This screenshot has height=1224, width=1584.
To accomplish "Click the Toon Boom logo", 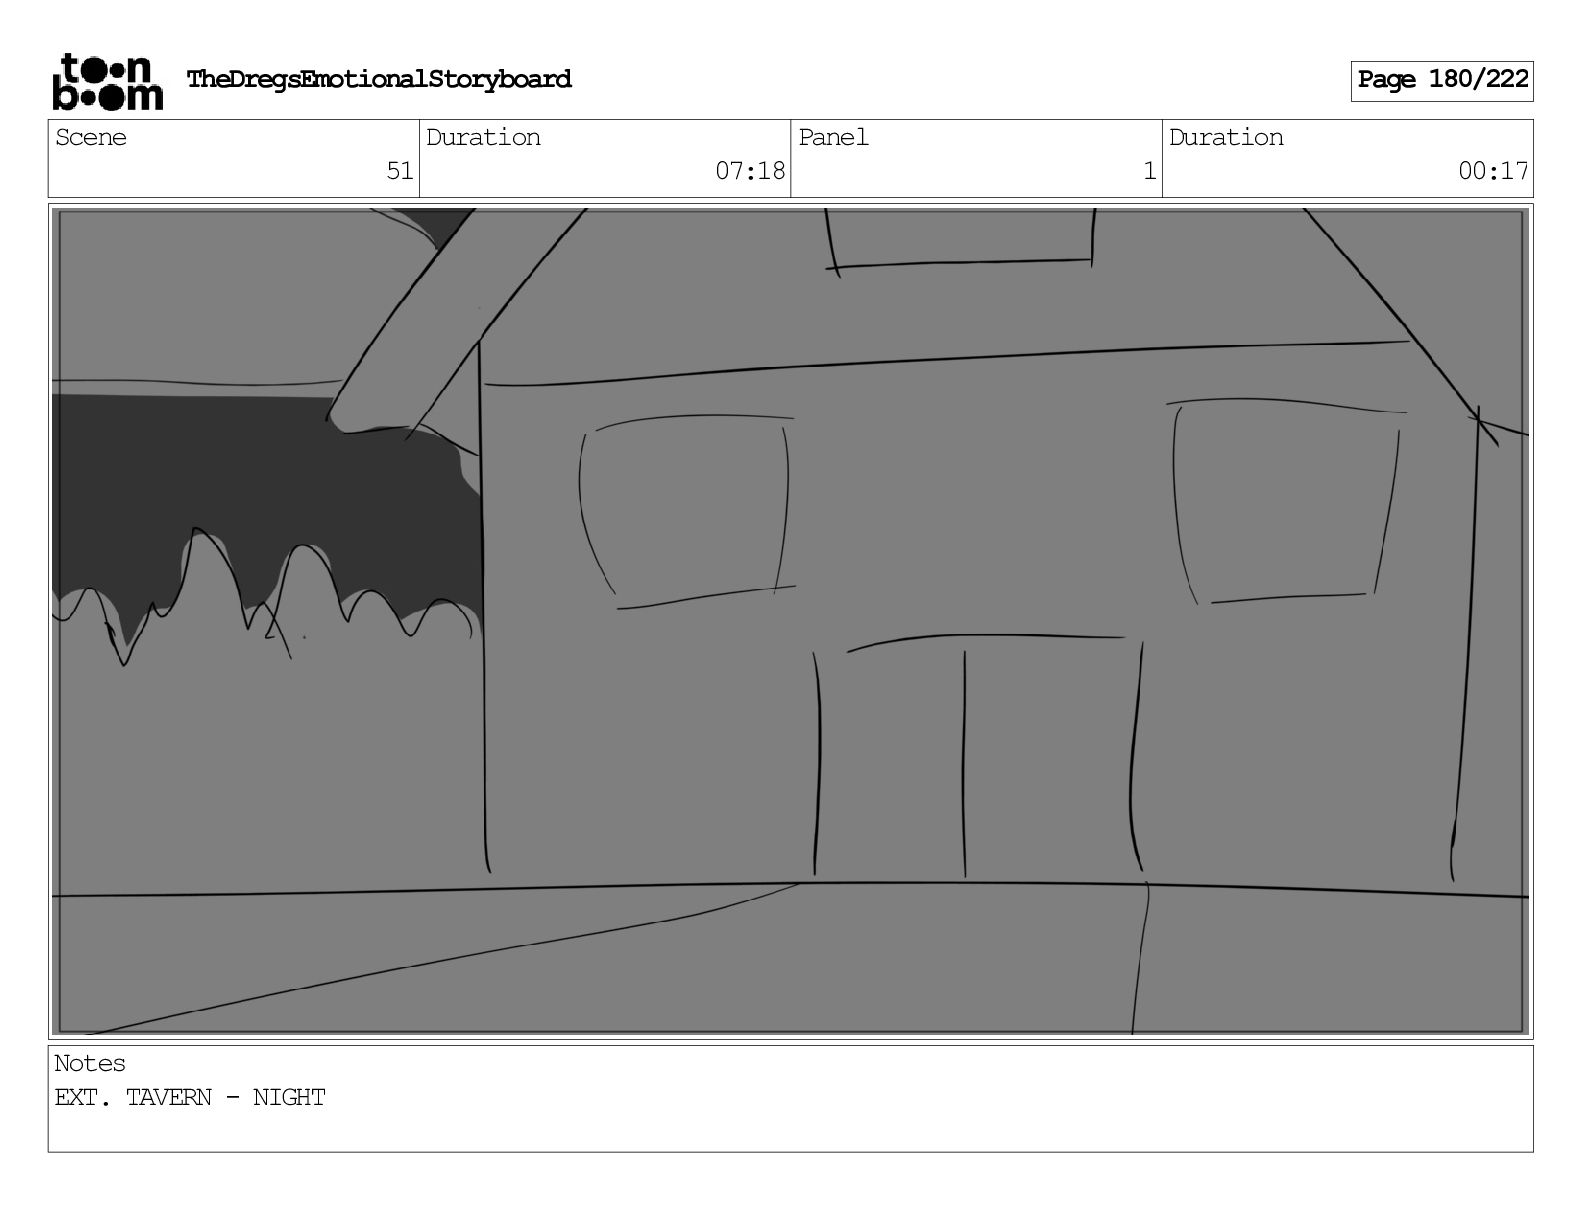I will (107, 81).
